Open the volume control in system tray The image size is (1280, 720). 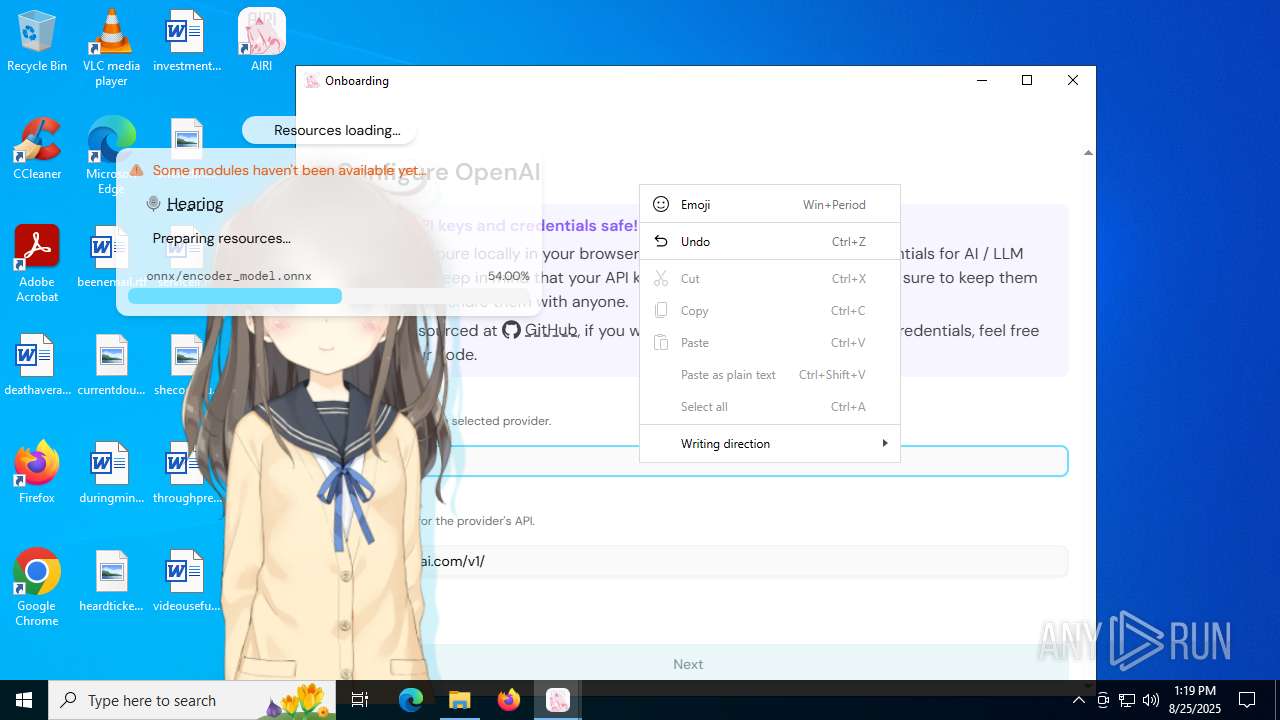1151,700
